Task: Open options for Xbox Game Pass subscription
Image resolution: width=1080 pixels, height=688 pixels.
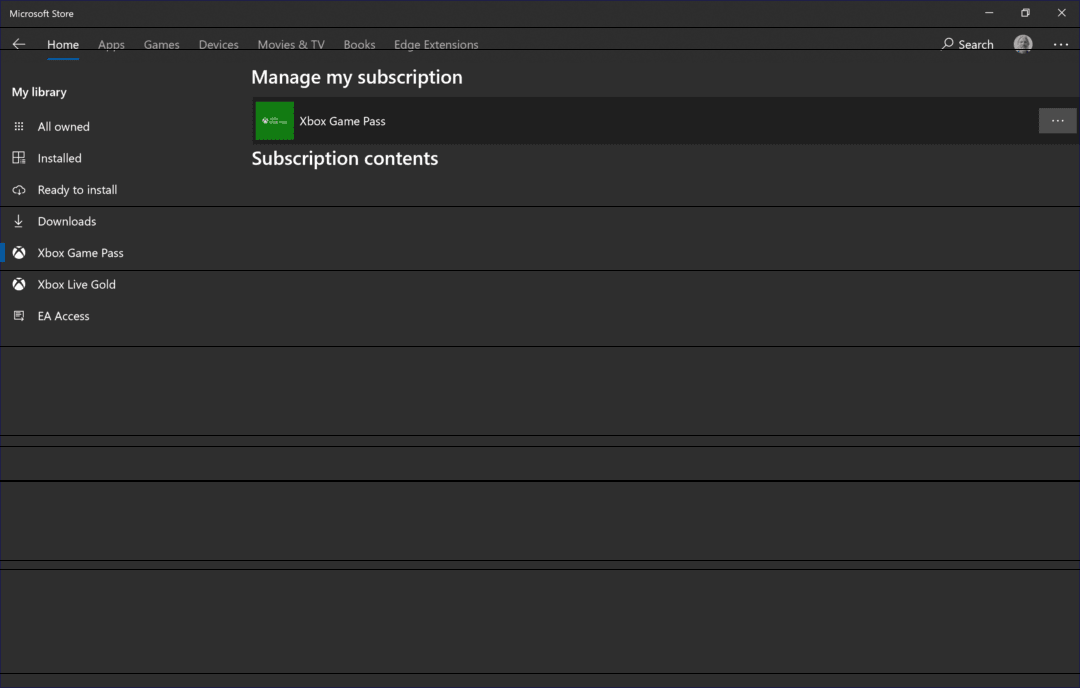Action: (x=1057, y=120)
